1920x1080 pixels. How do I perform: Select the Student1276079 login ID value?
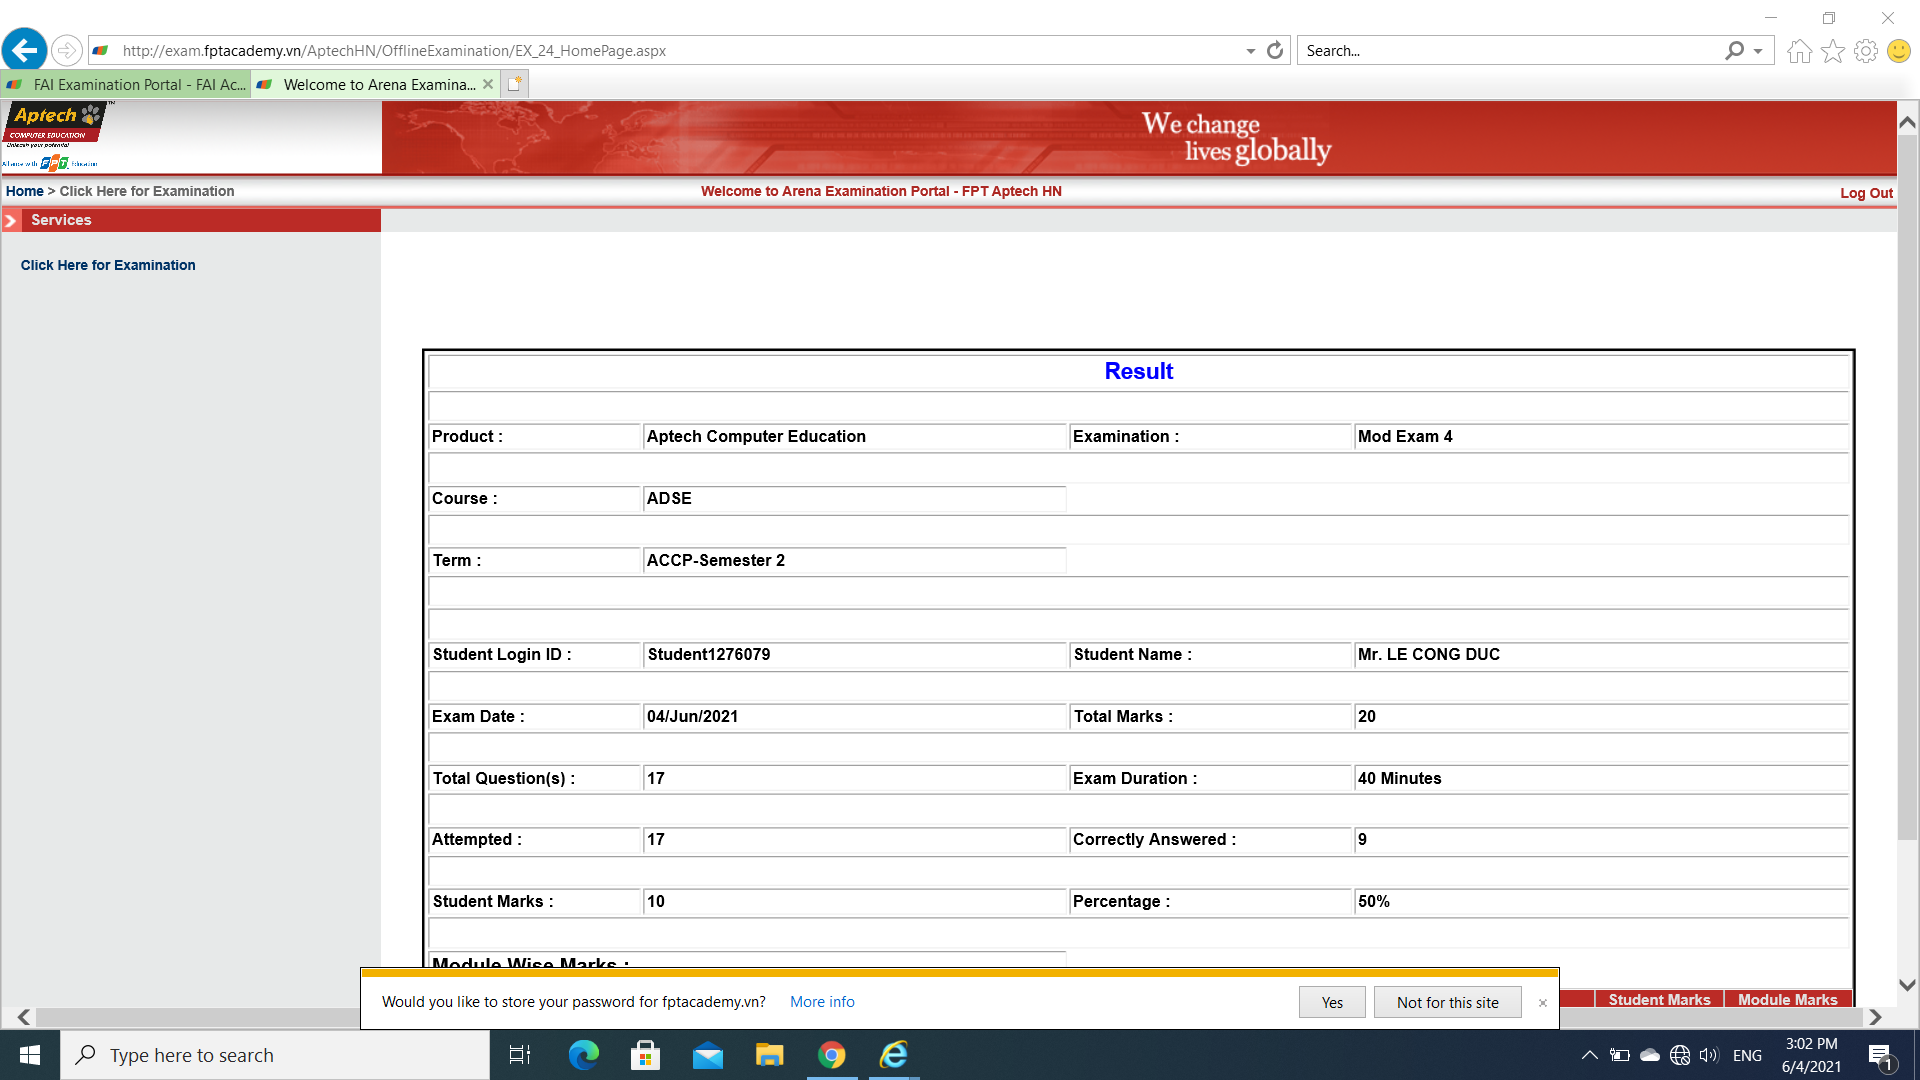click(709, 654)
